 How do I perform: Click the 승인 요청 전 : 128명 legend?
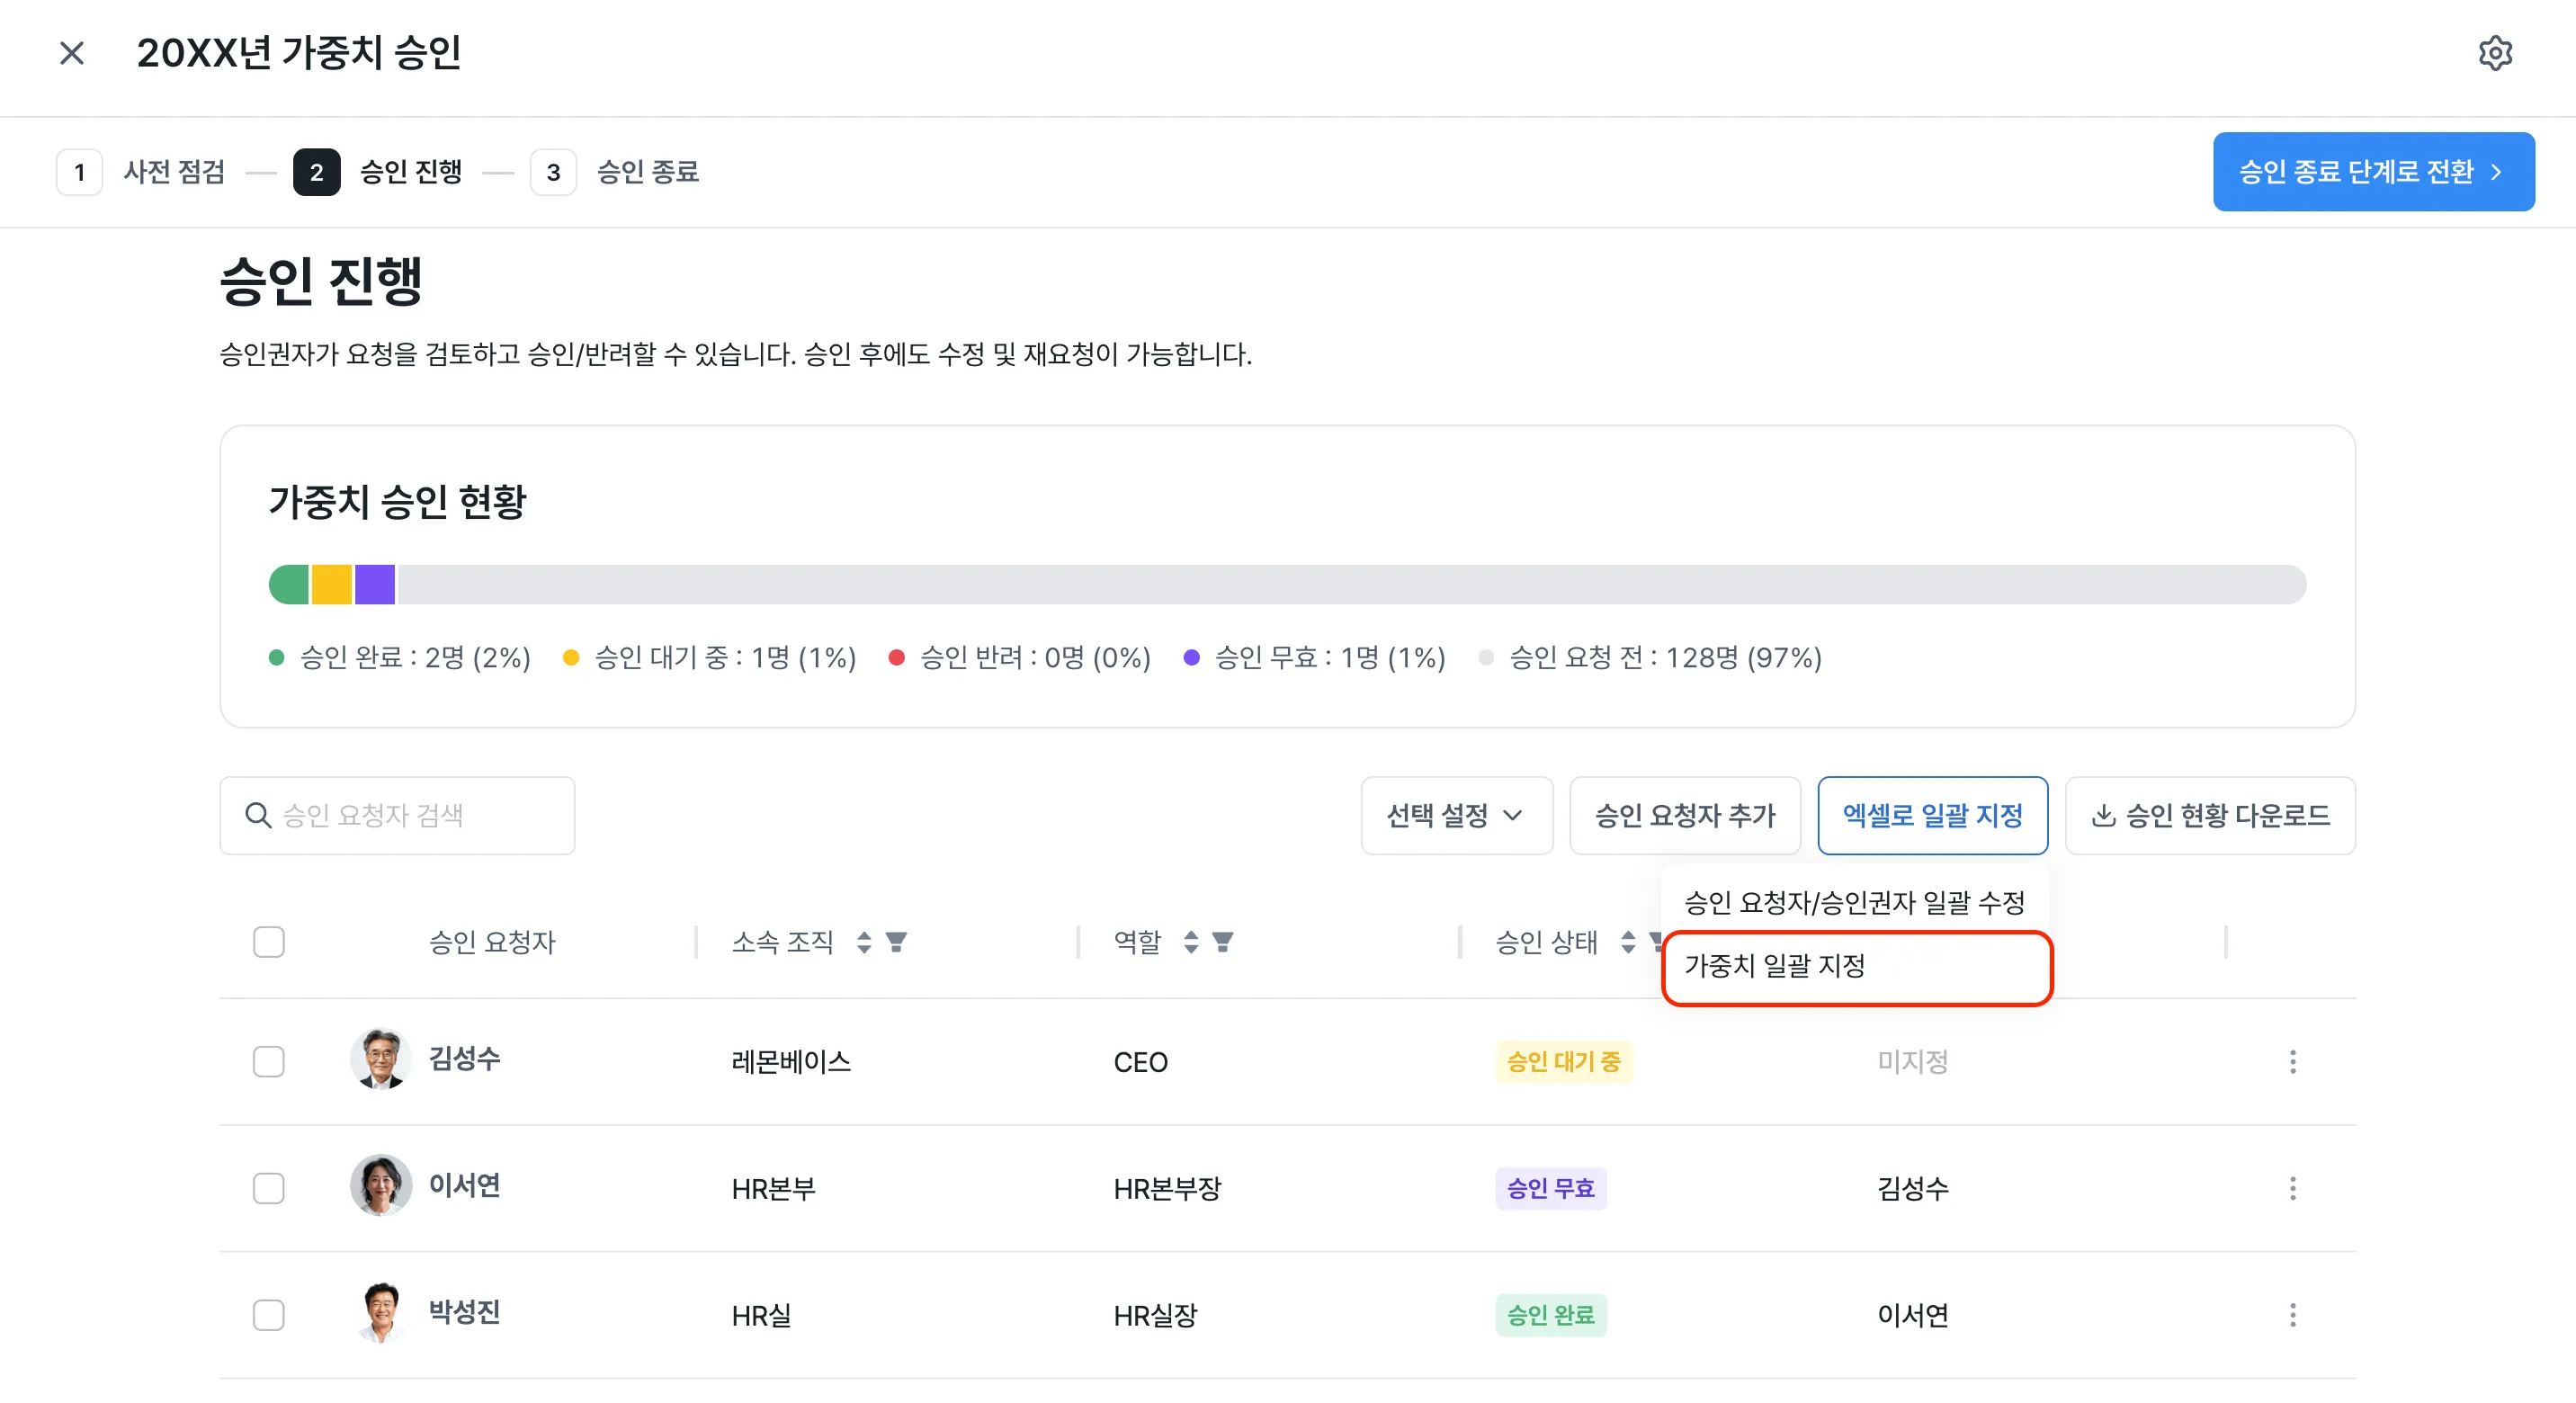point(1650,658)
